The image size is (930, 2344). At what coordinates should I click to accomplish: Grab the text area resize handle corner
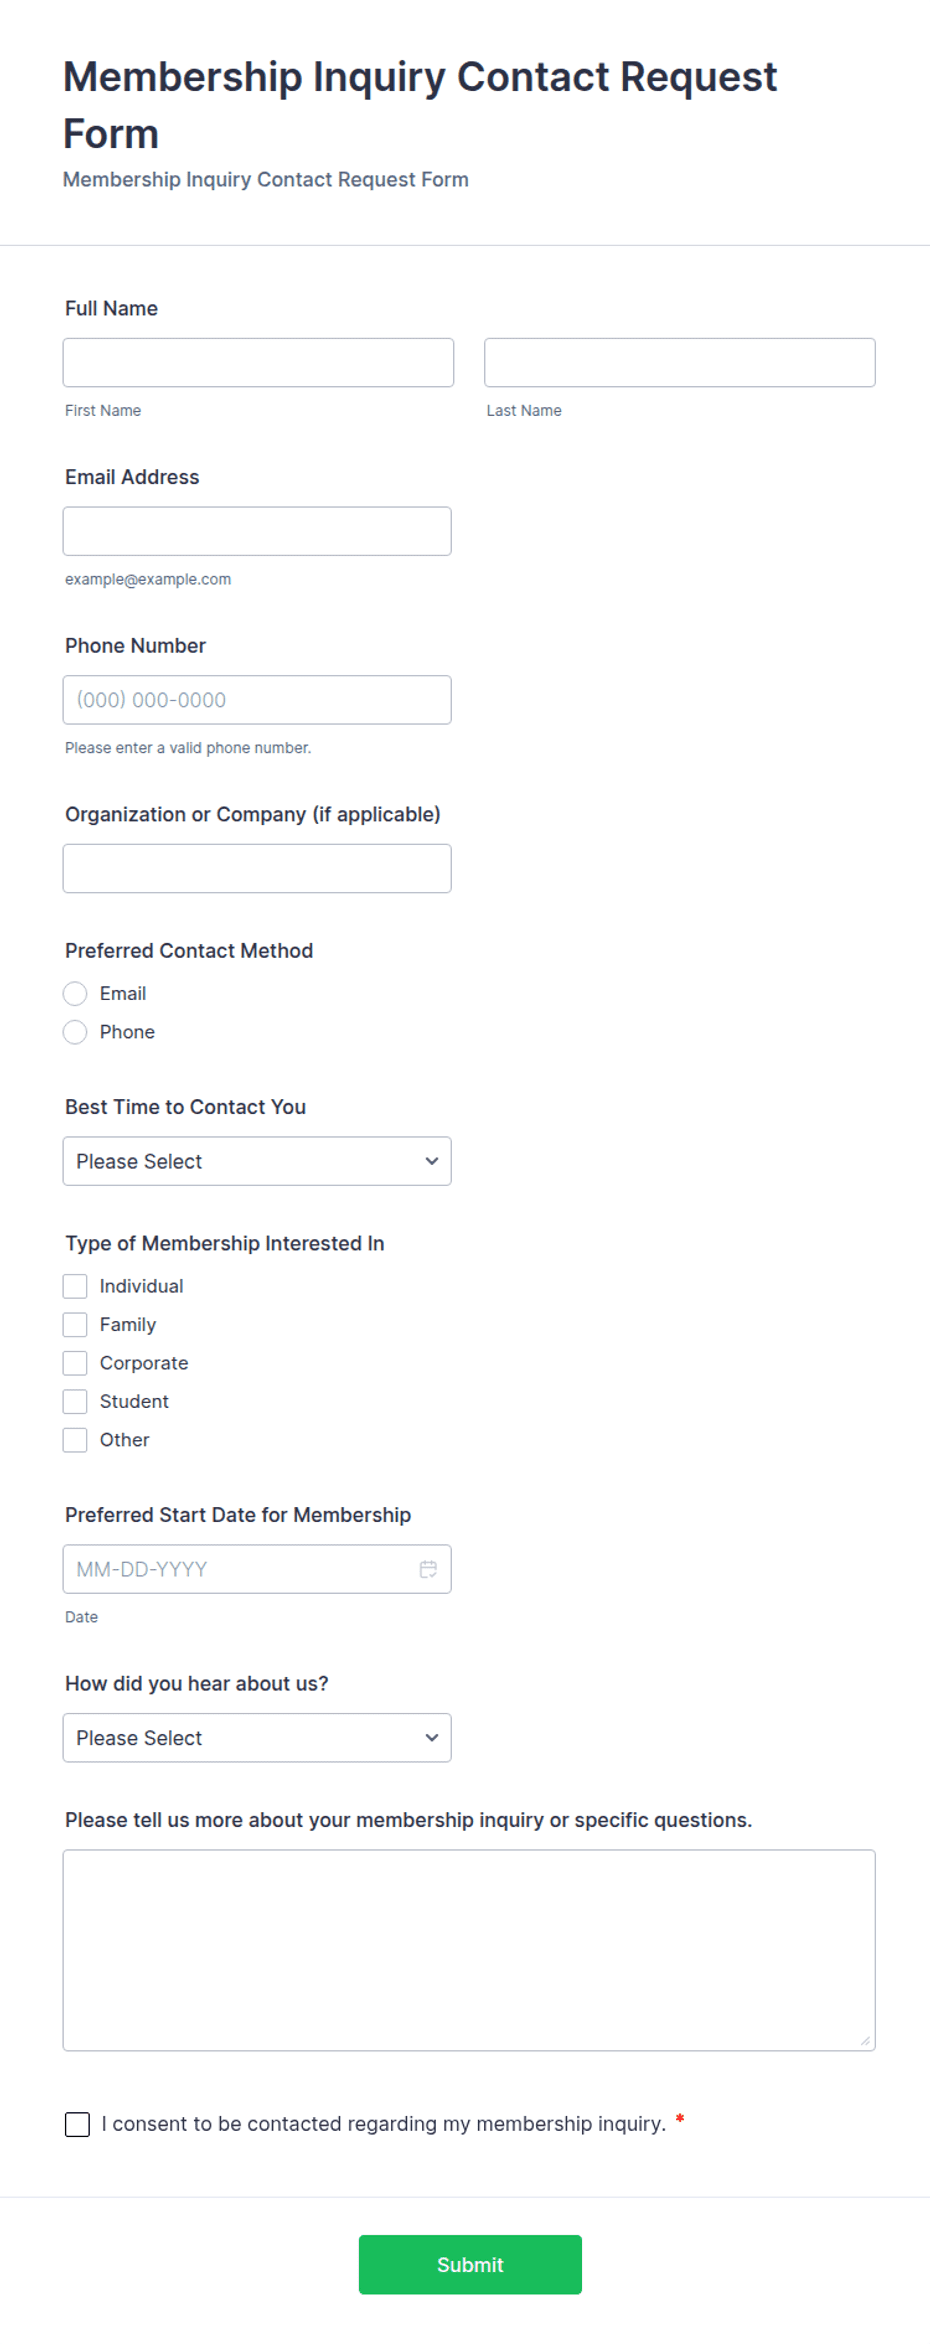(866, 2041)
